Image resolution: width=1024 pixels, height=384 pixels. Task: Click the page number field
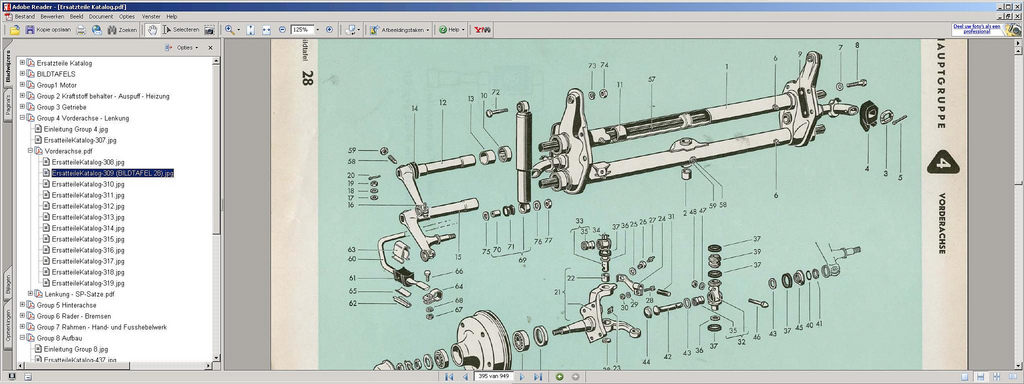pos(494,377)
